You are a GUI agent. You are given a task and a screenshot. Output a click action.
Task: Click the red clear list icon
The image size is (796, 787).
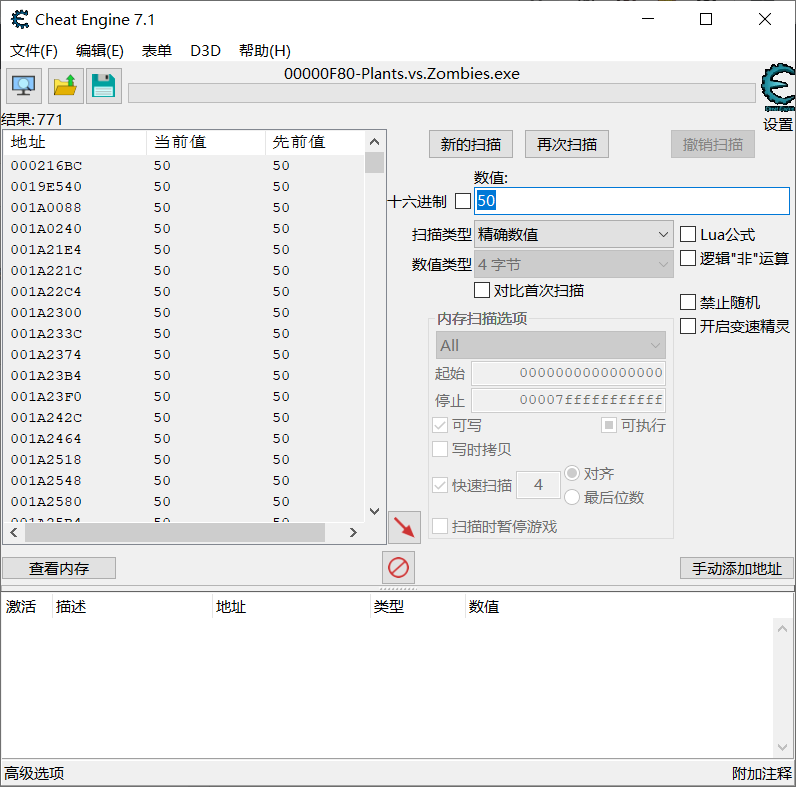[398, 567]
